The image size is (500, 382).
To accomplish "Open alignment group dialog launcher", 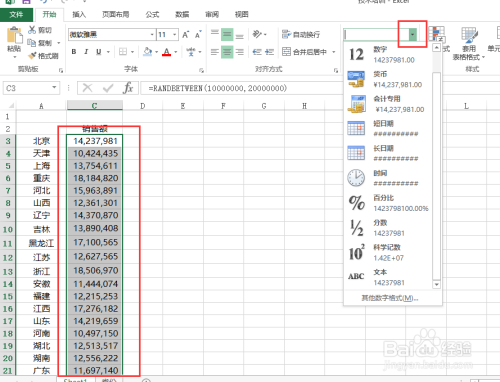I will click(336, 70).
